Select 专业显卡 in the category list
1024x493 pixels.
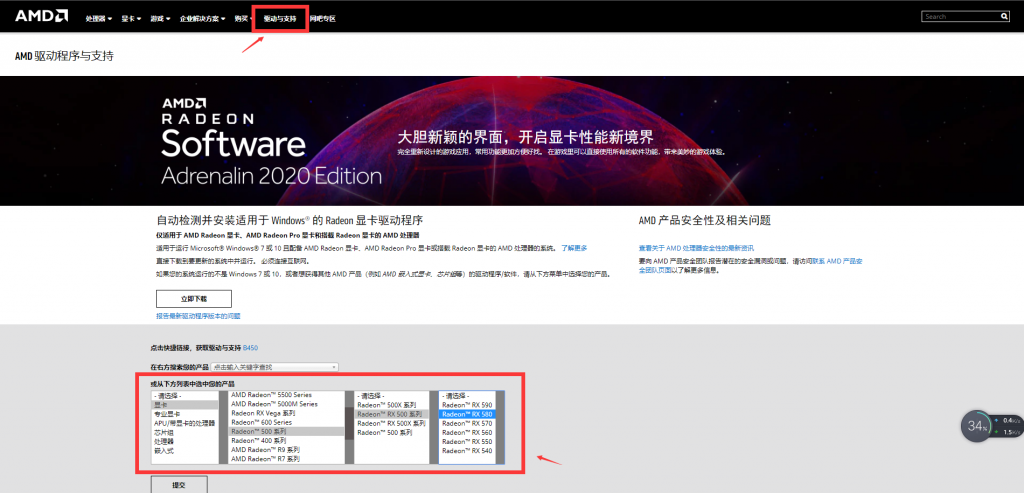click(x=184, y=414)
